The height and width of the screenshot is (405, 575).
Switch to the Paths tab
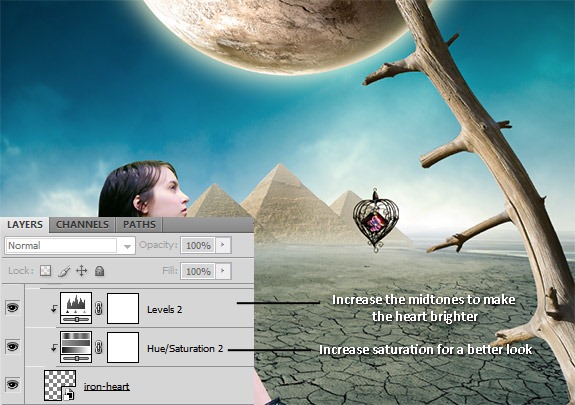pos(139,225)
